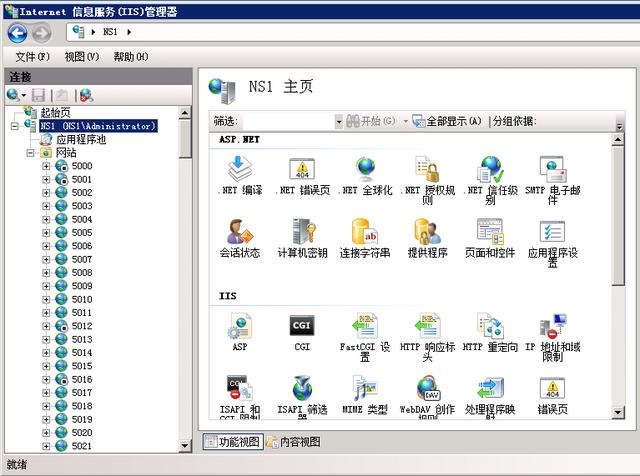This screenshot has height=476, width=640.
Task: Click the 筛选 filter input field
Action: pos(288,121)
